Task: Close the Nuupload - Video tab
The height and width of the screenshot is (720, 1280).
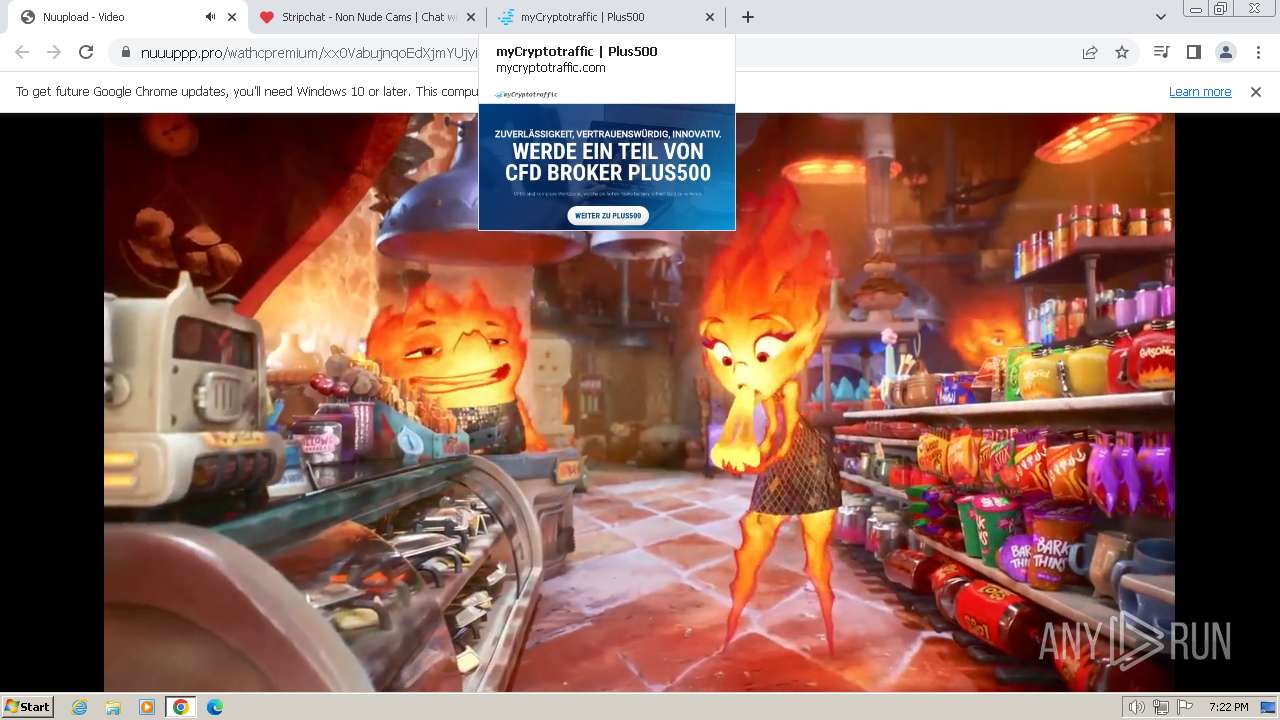Action: (232, 17)
